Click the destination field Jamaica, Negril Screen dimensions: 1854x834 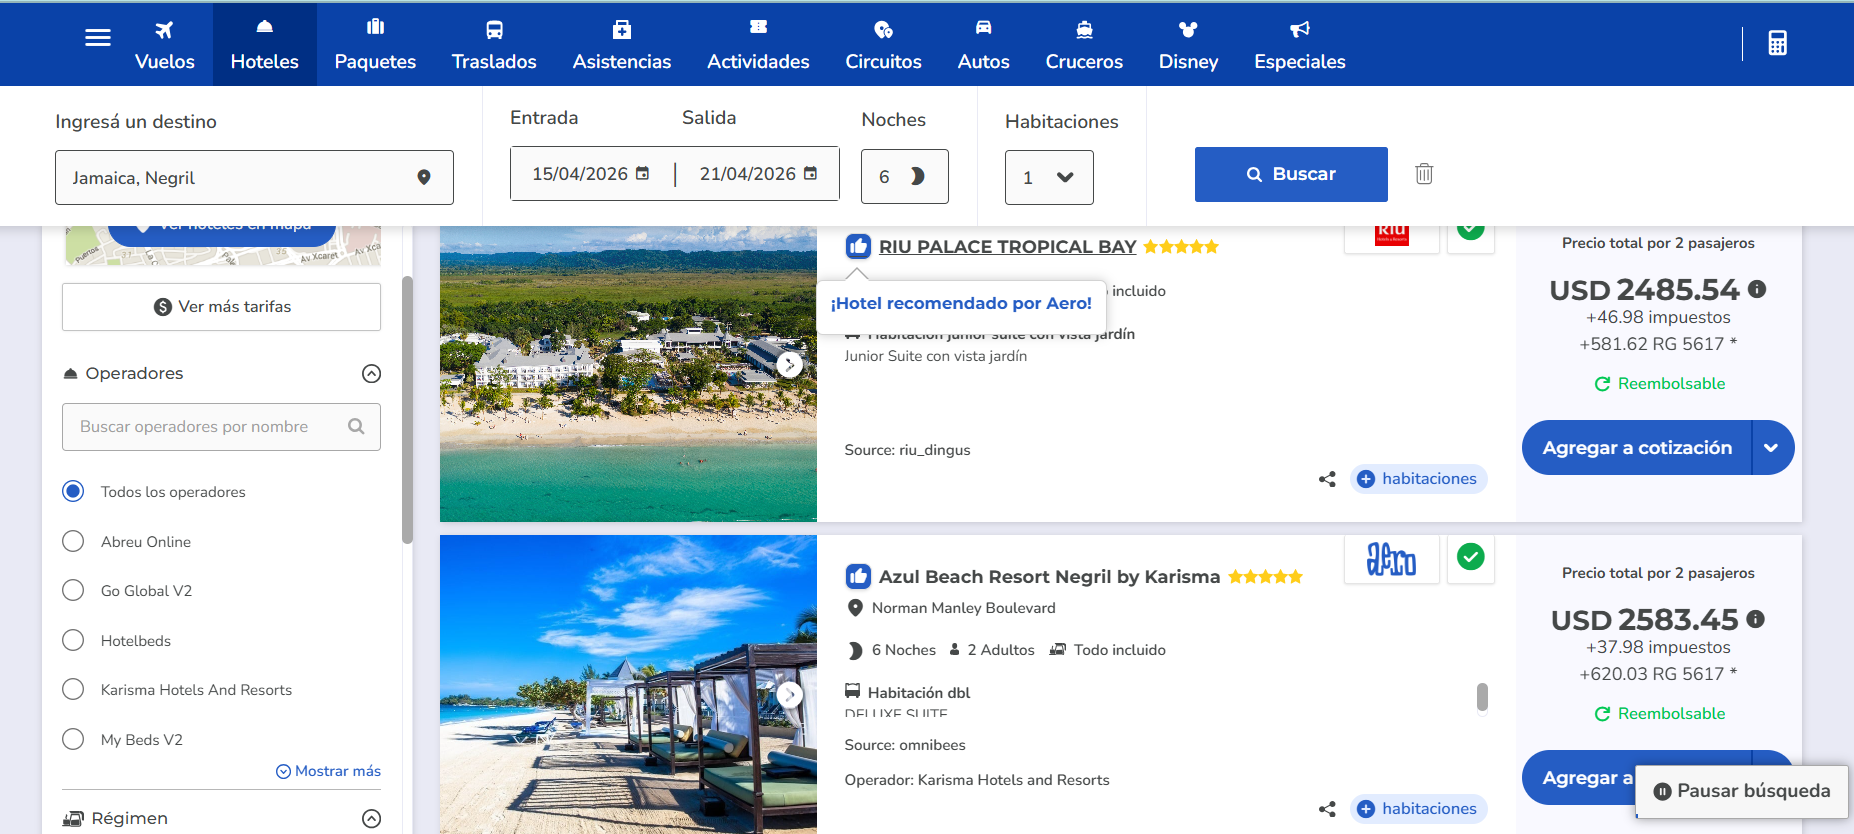click(x=254, y=178)
